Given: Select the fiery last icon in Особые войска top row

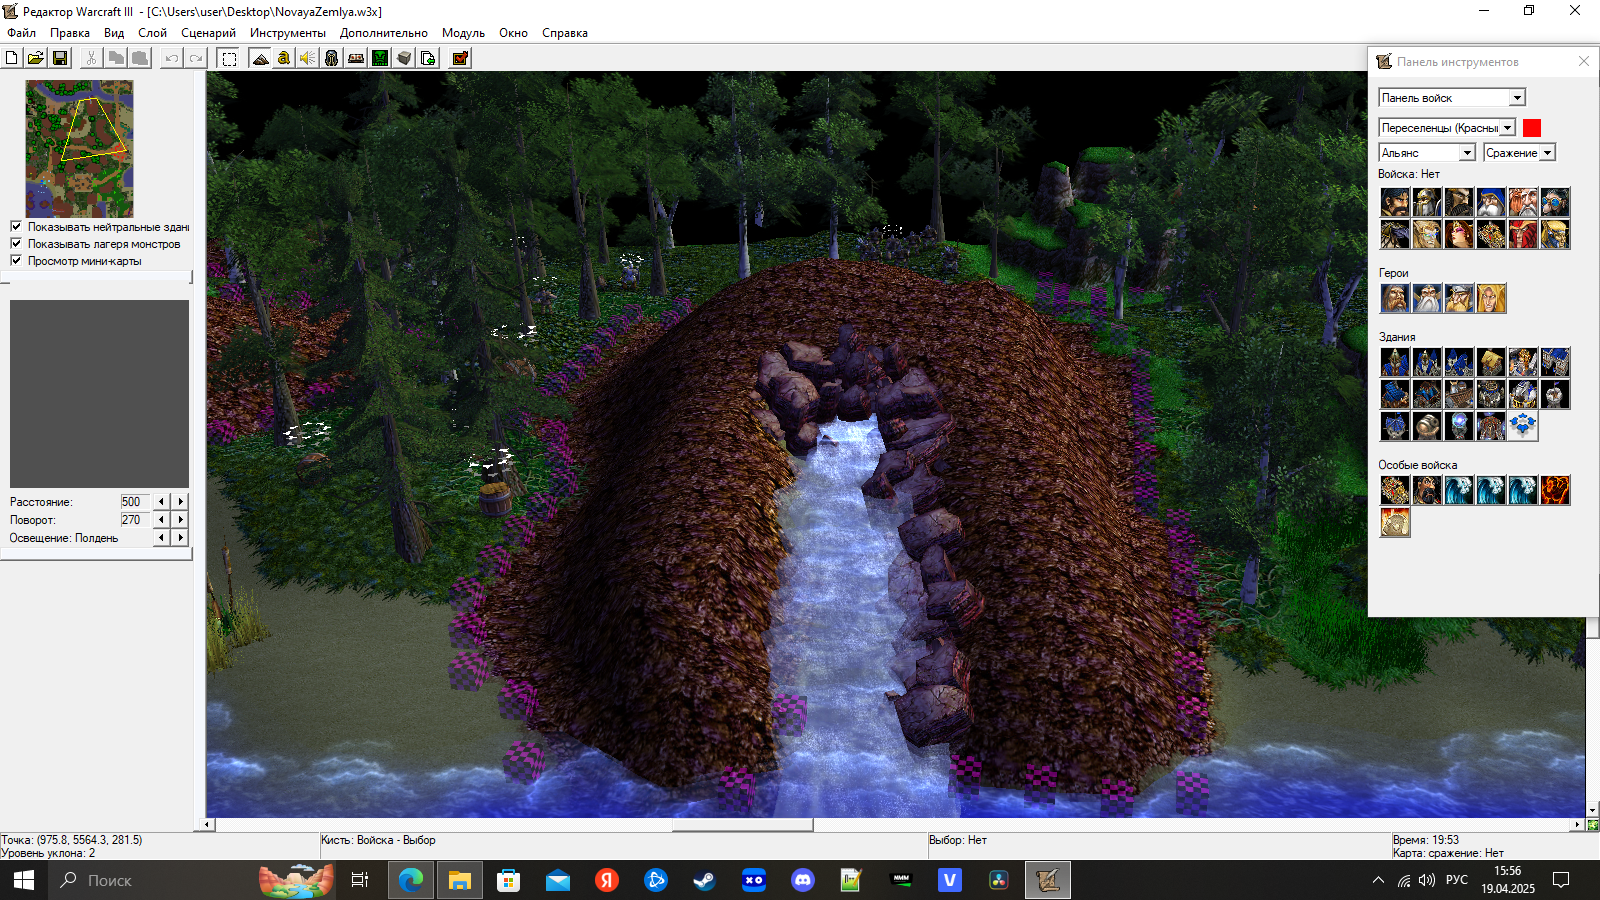Looking at the screenshot, I should click(x=1555, y=490).
